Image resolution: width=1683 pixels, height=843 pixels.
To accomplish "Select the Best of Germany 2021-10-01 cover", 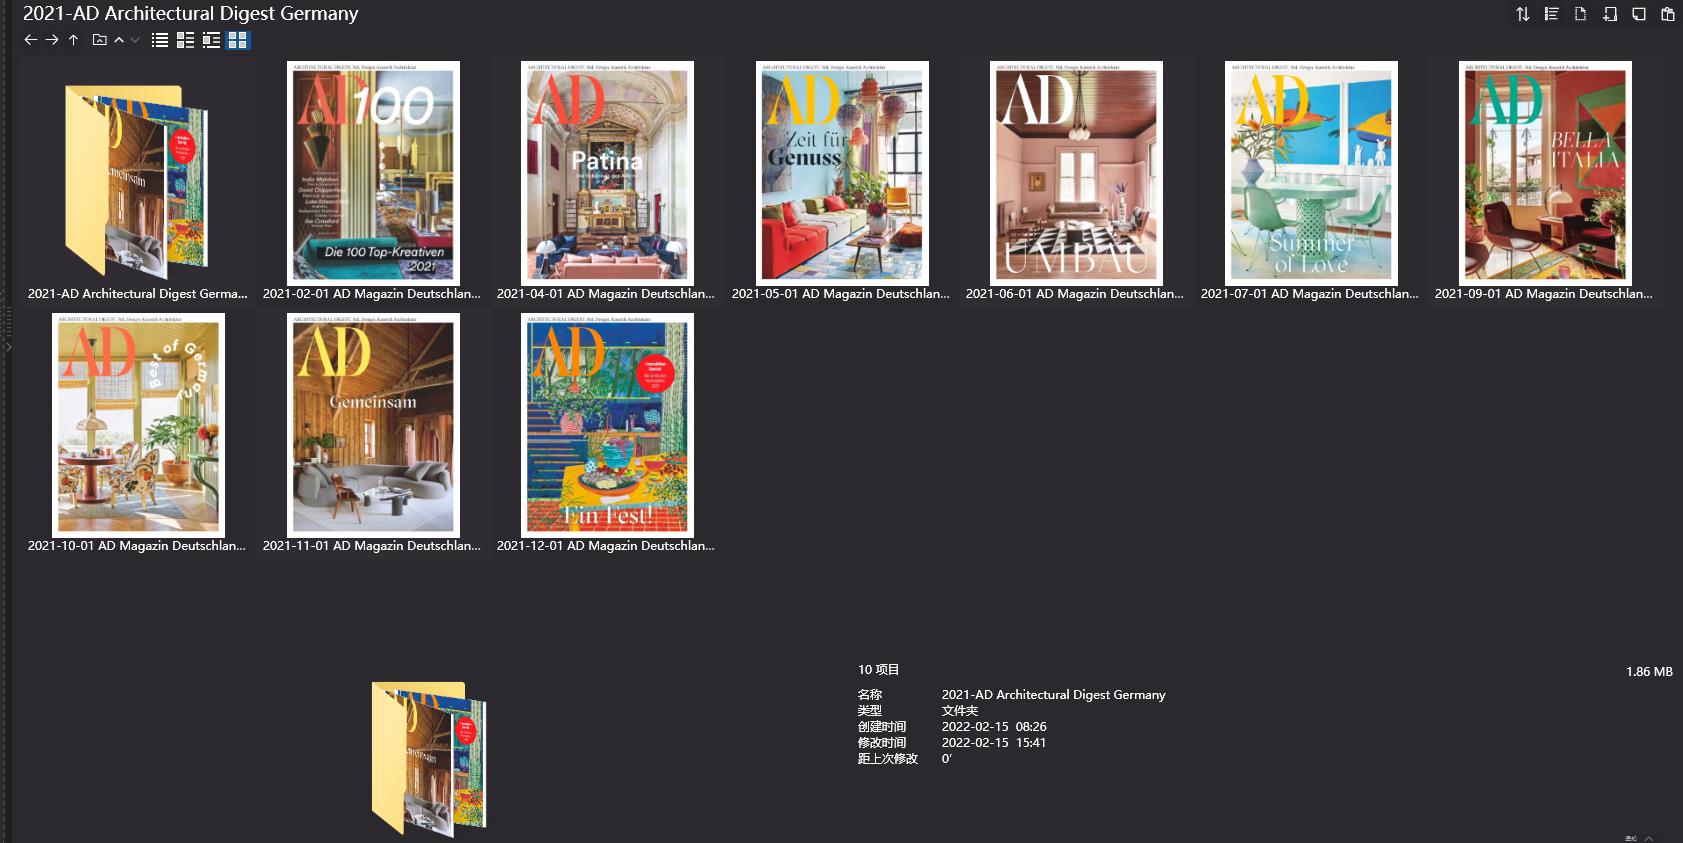I will pos(138,425).
